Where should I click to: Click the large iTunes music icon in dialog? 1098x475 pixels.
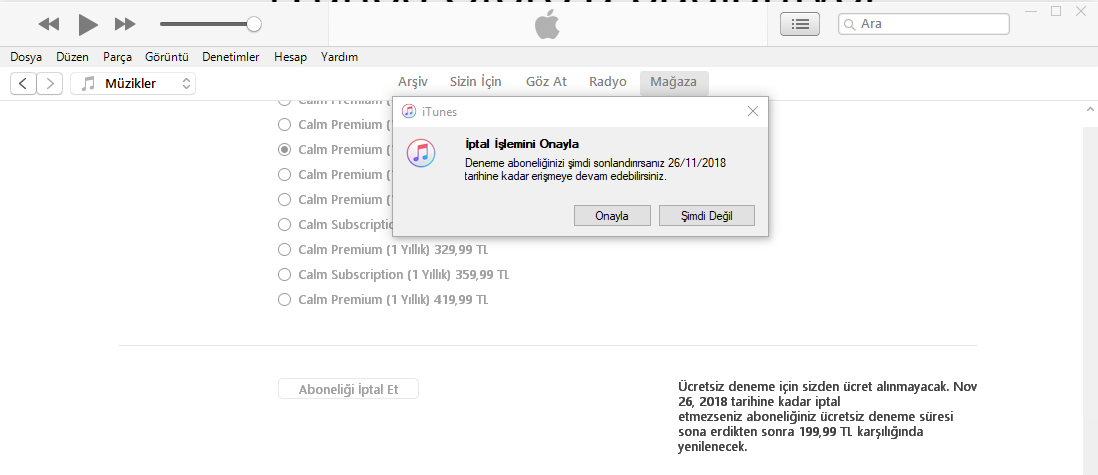421,153
